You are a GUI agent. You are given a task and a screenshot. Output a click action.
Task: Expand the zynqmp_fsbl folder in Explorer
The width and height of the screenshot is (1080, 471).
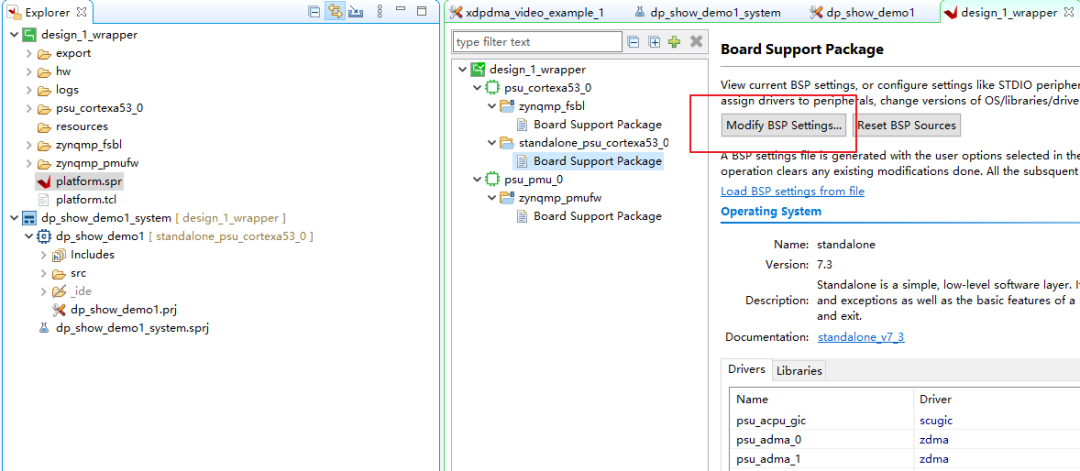click(x=28, y=145)
